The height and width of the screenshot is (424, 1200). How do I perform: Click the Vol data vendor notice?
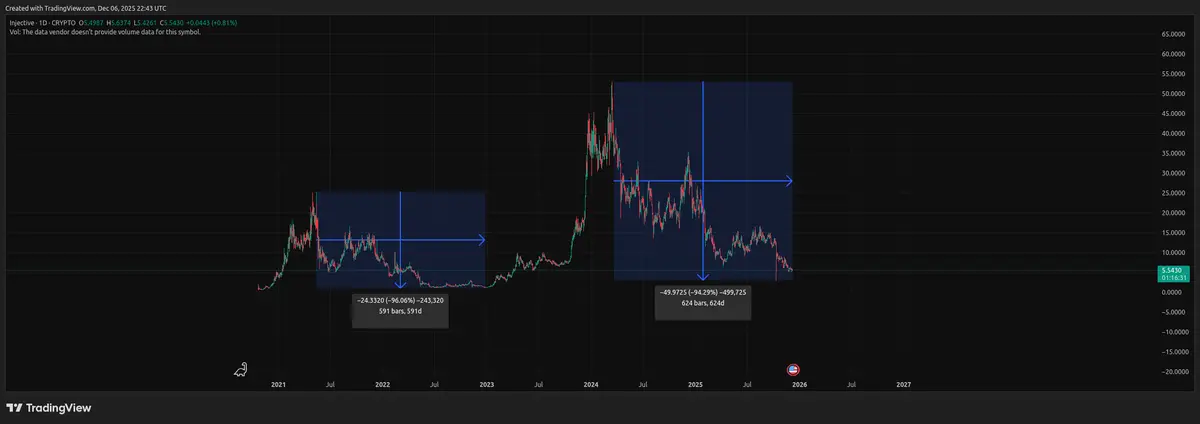[103, 32]
